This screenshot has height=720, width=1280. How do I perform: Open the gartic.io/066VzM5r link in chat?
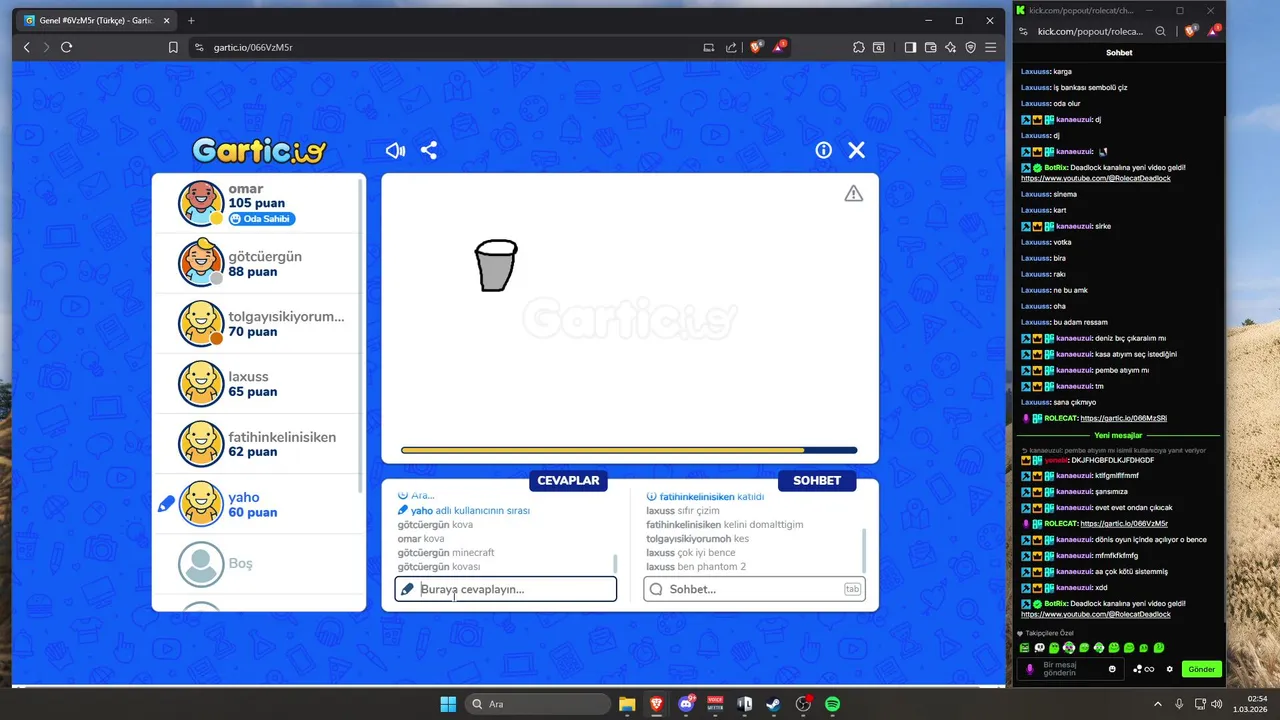coord(1124,523)
